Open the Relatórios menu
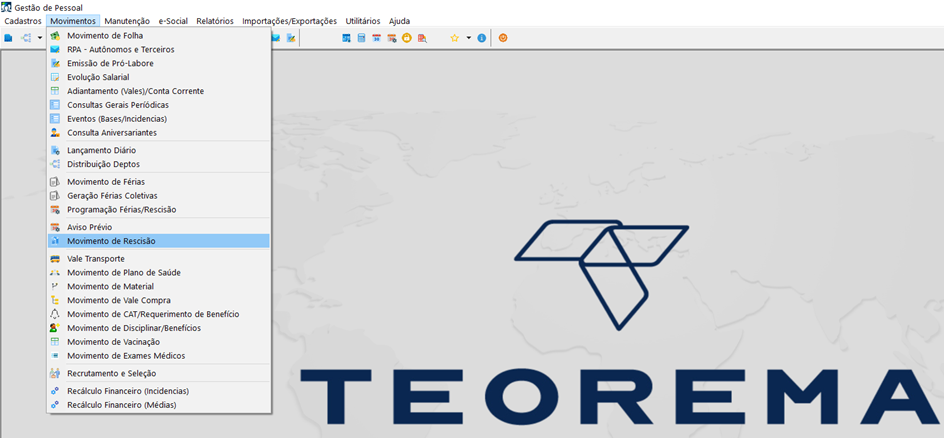 coord(215,20)
